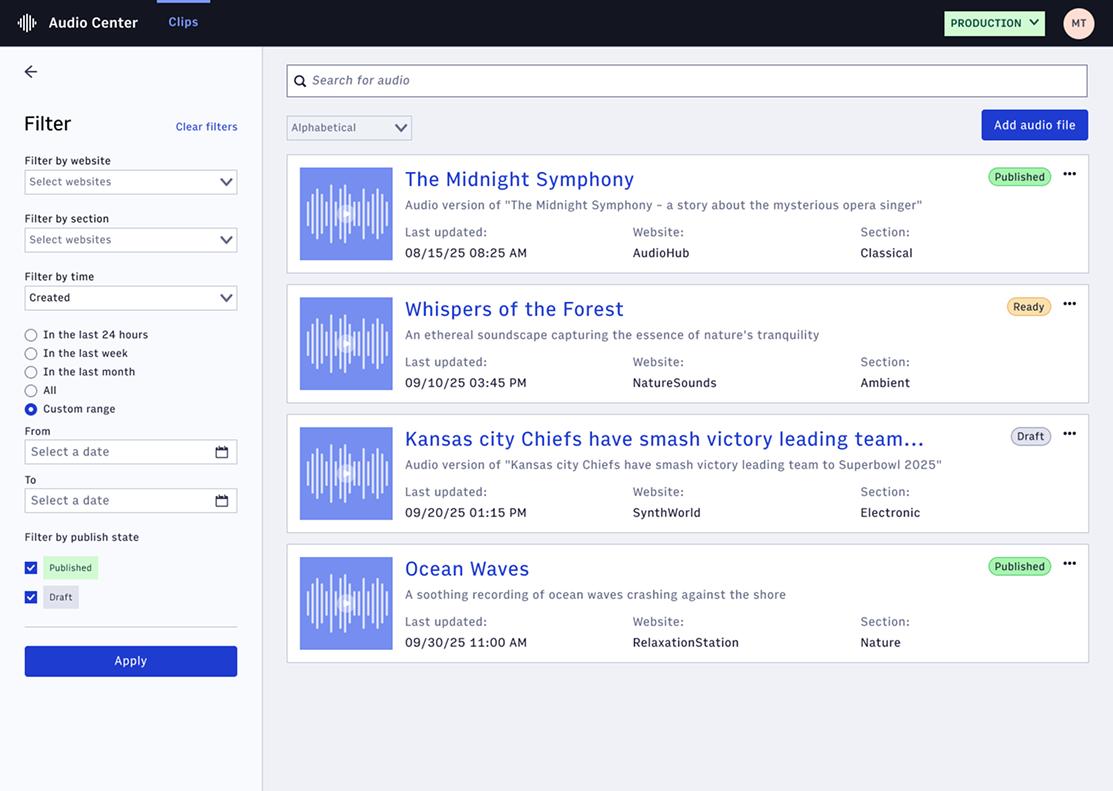Play Whispers of the Forest waveform thumbnail

[346, 344]
